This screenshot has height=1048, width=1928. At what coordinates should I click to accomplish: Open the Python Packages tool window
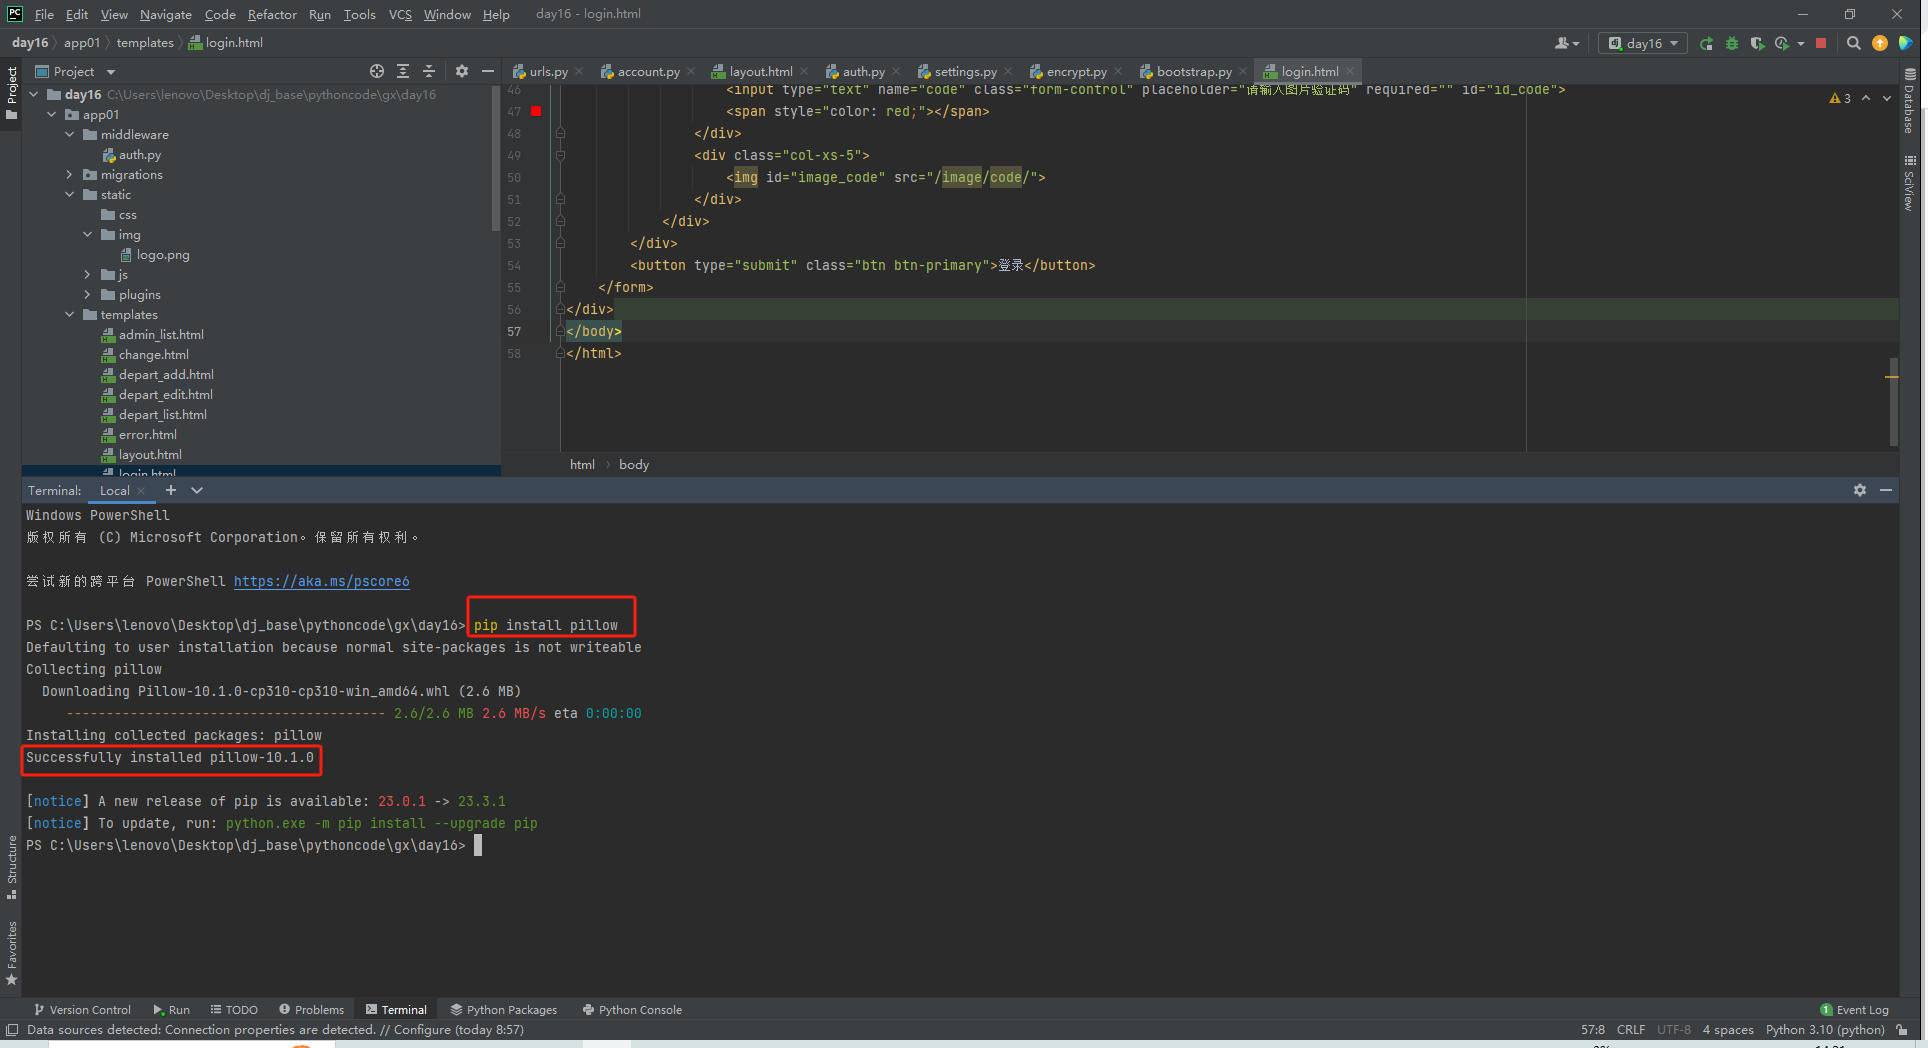point(504,1010)
